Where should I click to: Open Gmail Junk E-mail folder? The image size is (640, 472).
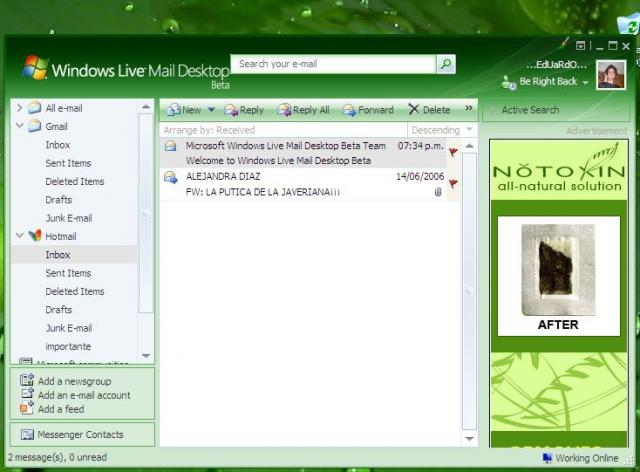pos(69,218)
